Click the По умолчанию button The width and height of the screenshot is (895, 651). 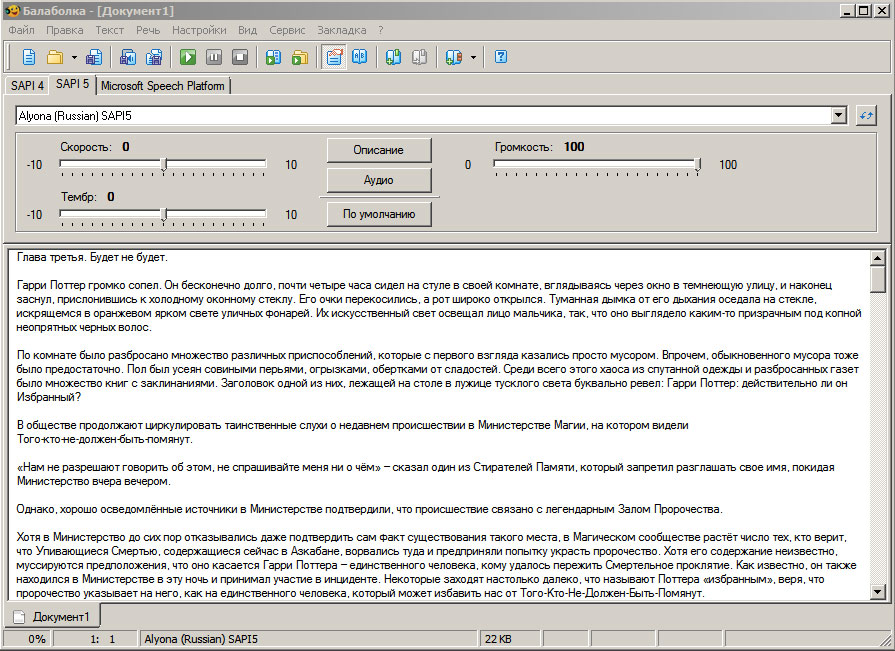point(379,215)
